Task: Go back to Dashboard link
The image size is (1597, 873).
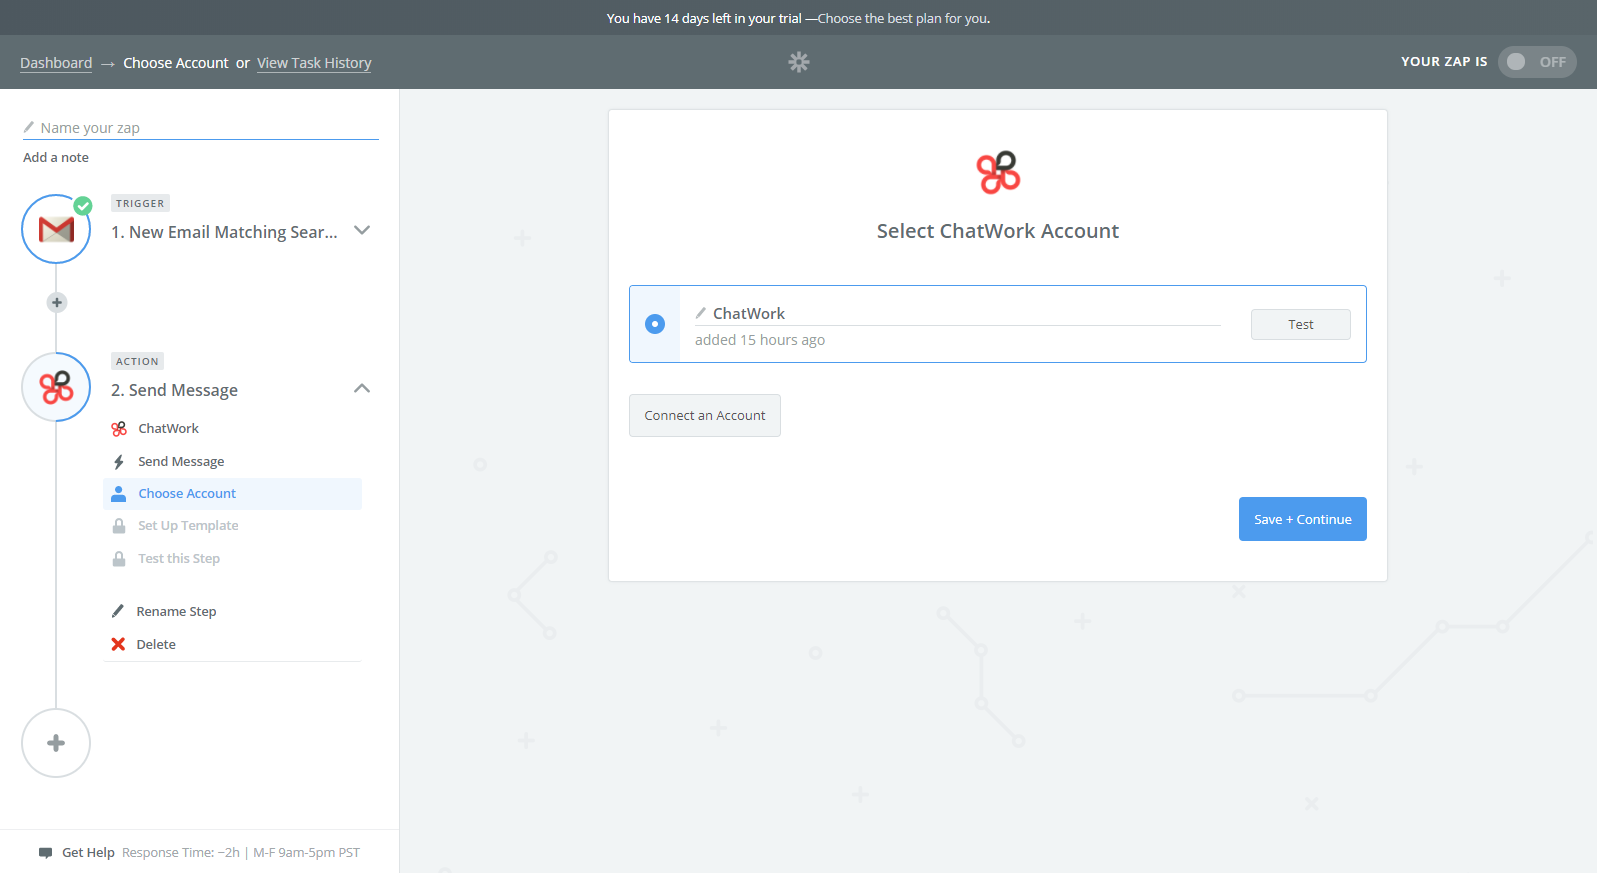Action: (x=56, y=63)
